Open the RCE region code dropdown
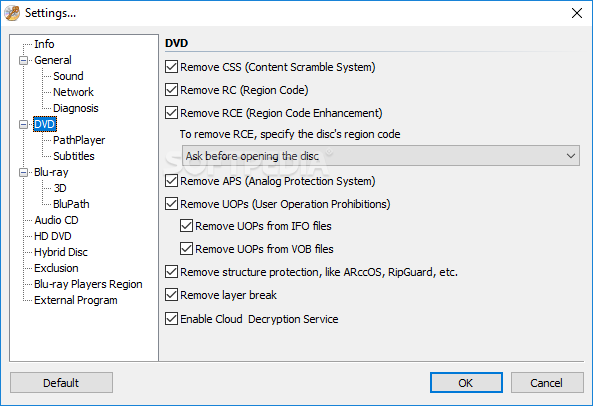This screenshot has width=593, height=406. pyautogui.click(x=380, y=156)
